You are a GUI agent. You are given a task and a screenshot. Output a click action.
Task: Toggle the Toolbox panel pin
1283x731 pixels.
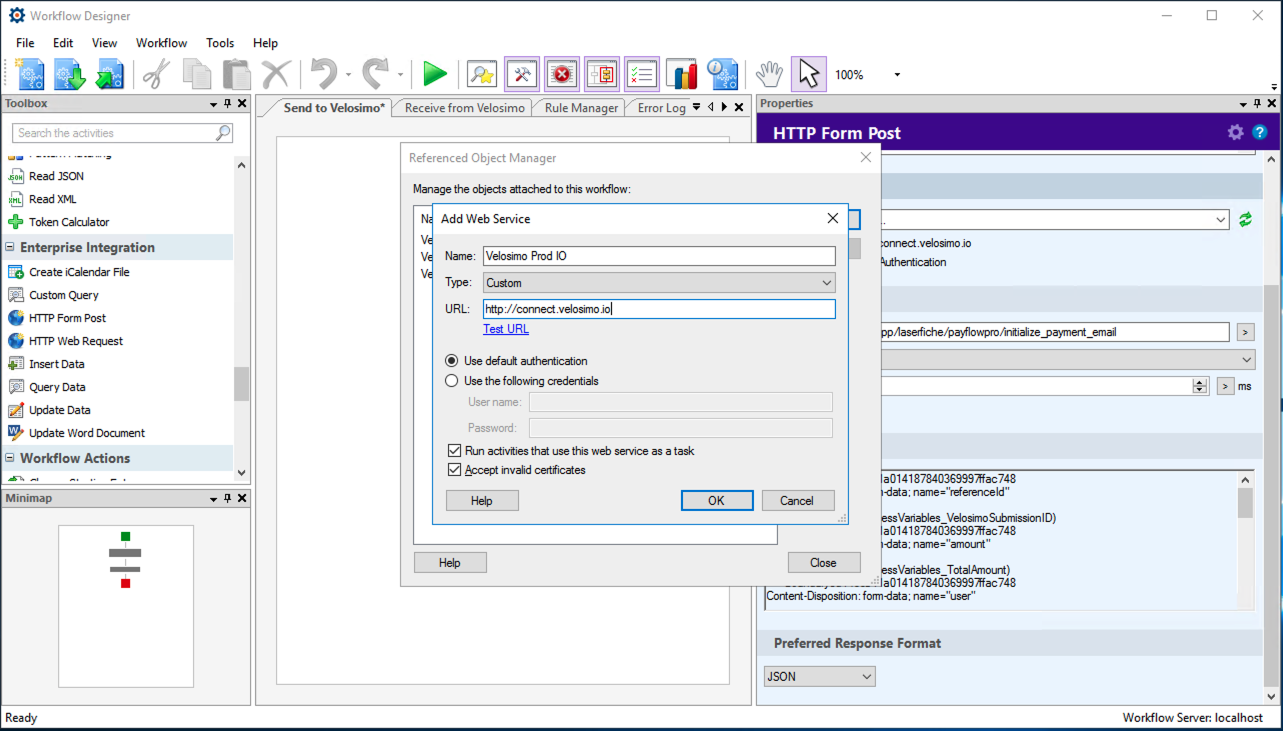click(228, 104)
